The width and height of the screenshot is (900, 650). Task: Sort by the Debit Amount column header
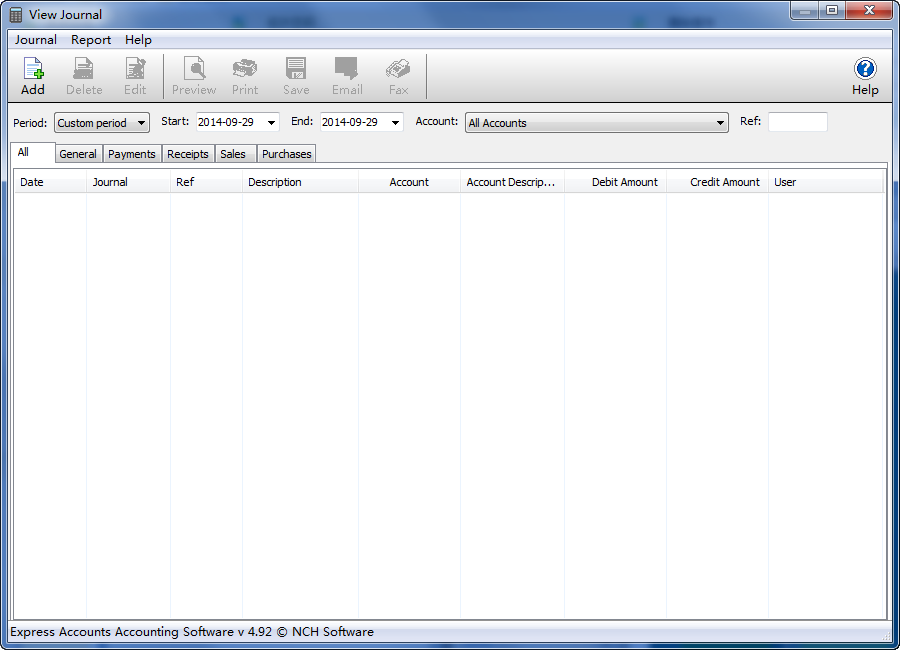(x=615, y=182)
